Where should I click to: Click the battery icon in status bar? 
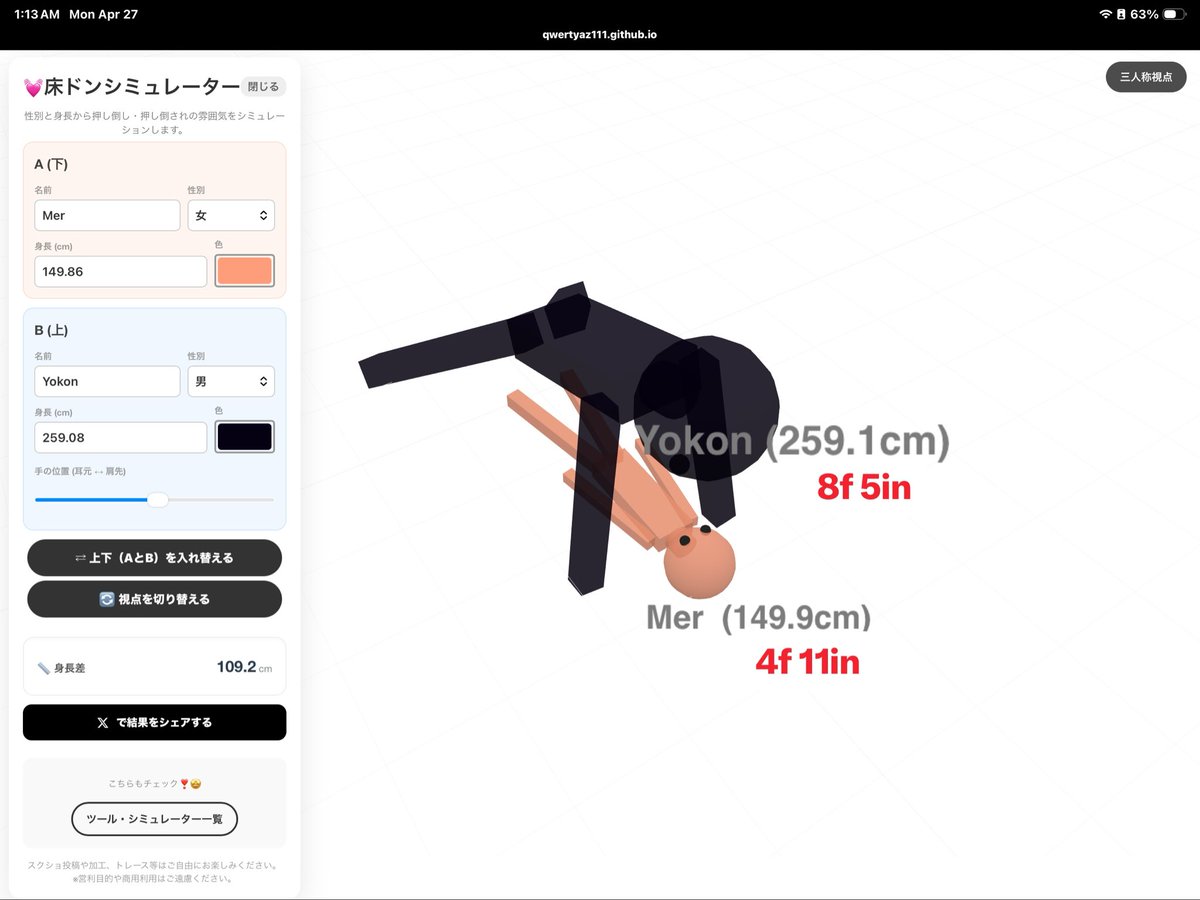(x=1173, y=15)
